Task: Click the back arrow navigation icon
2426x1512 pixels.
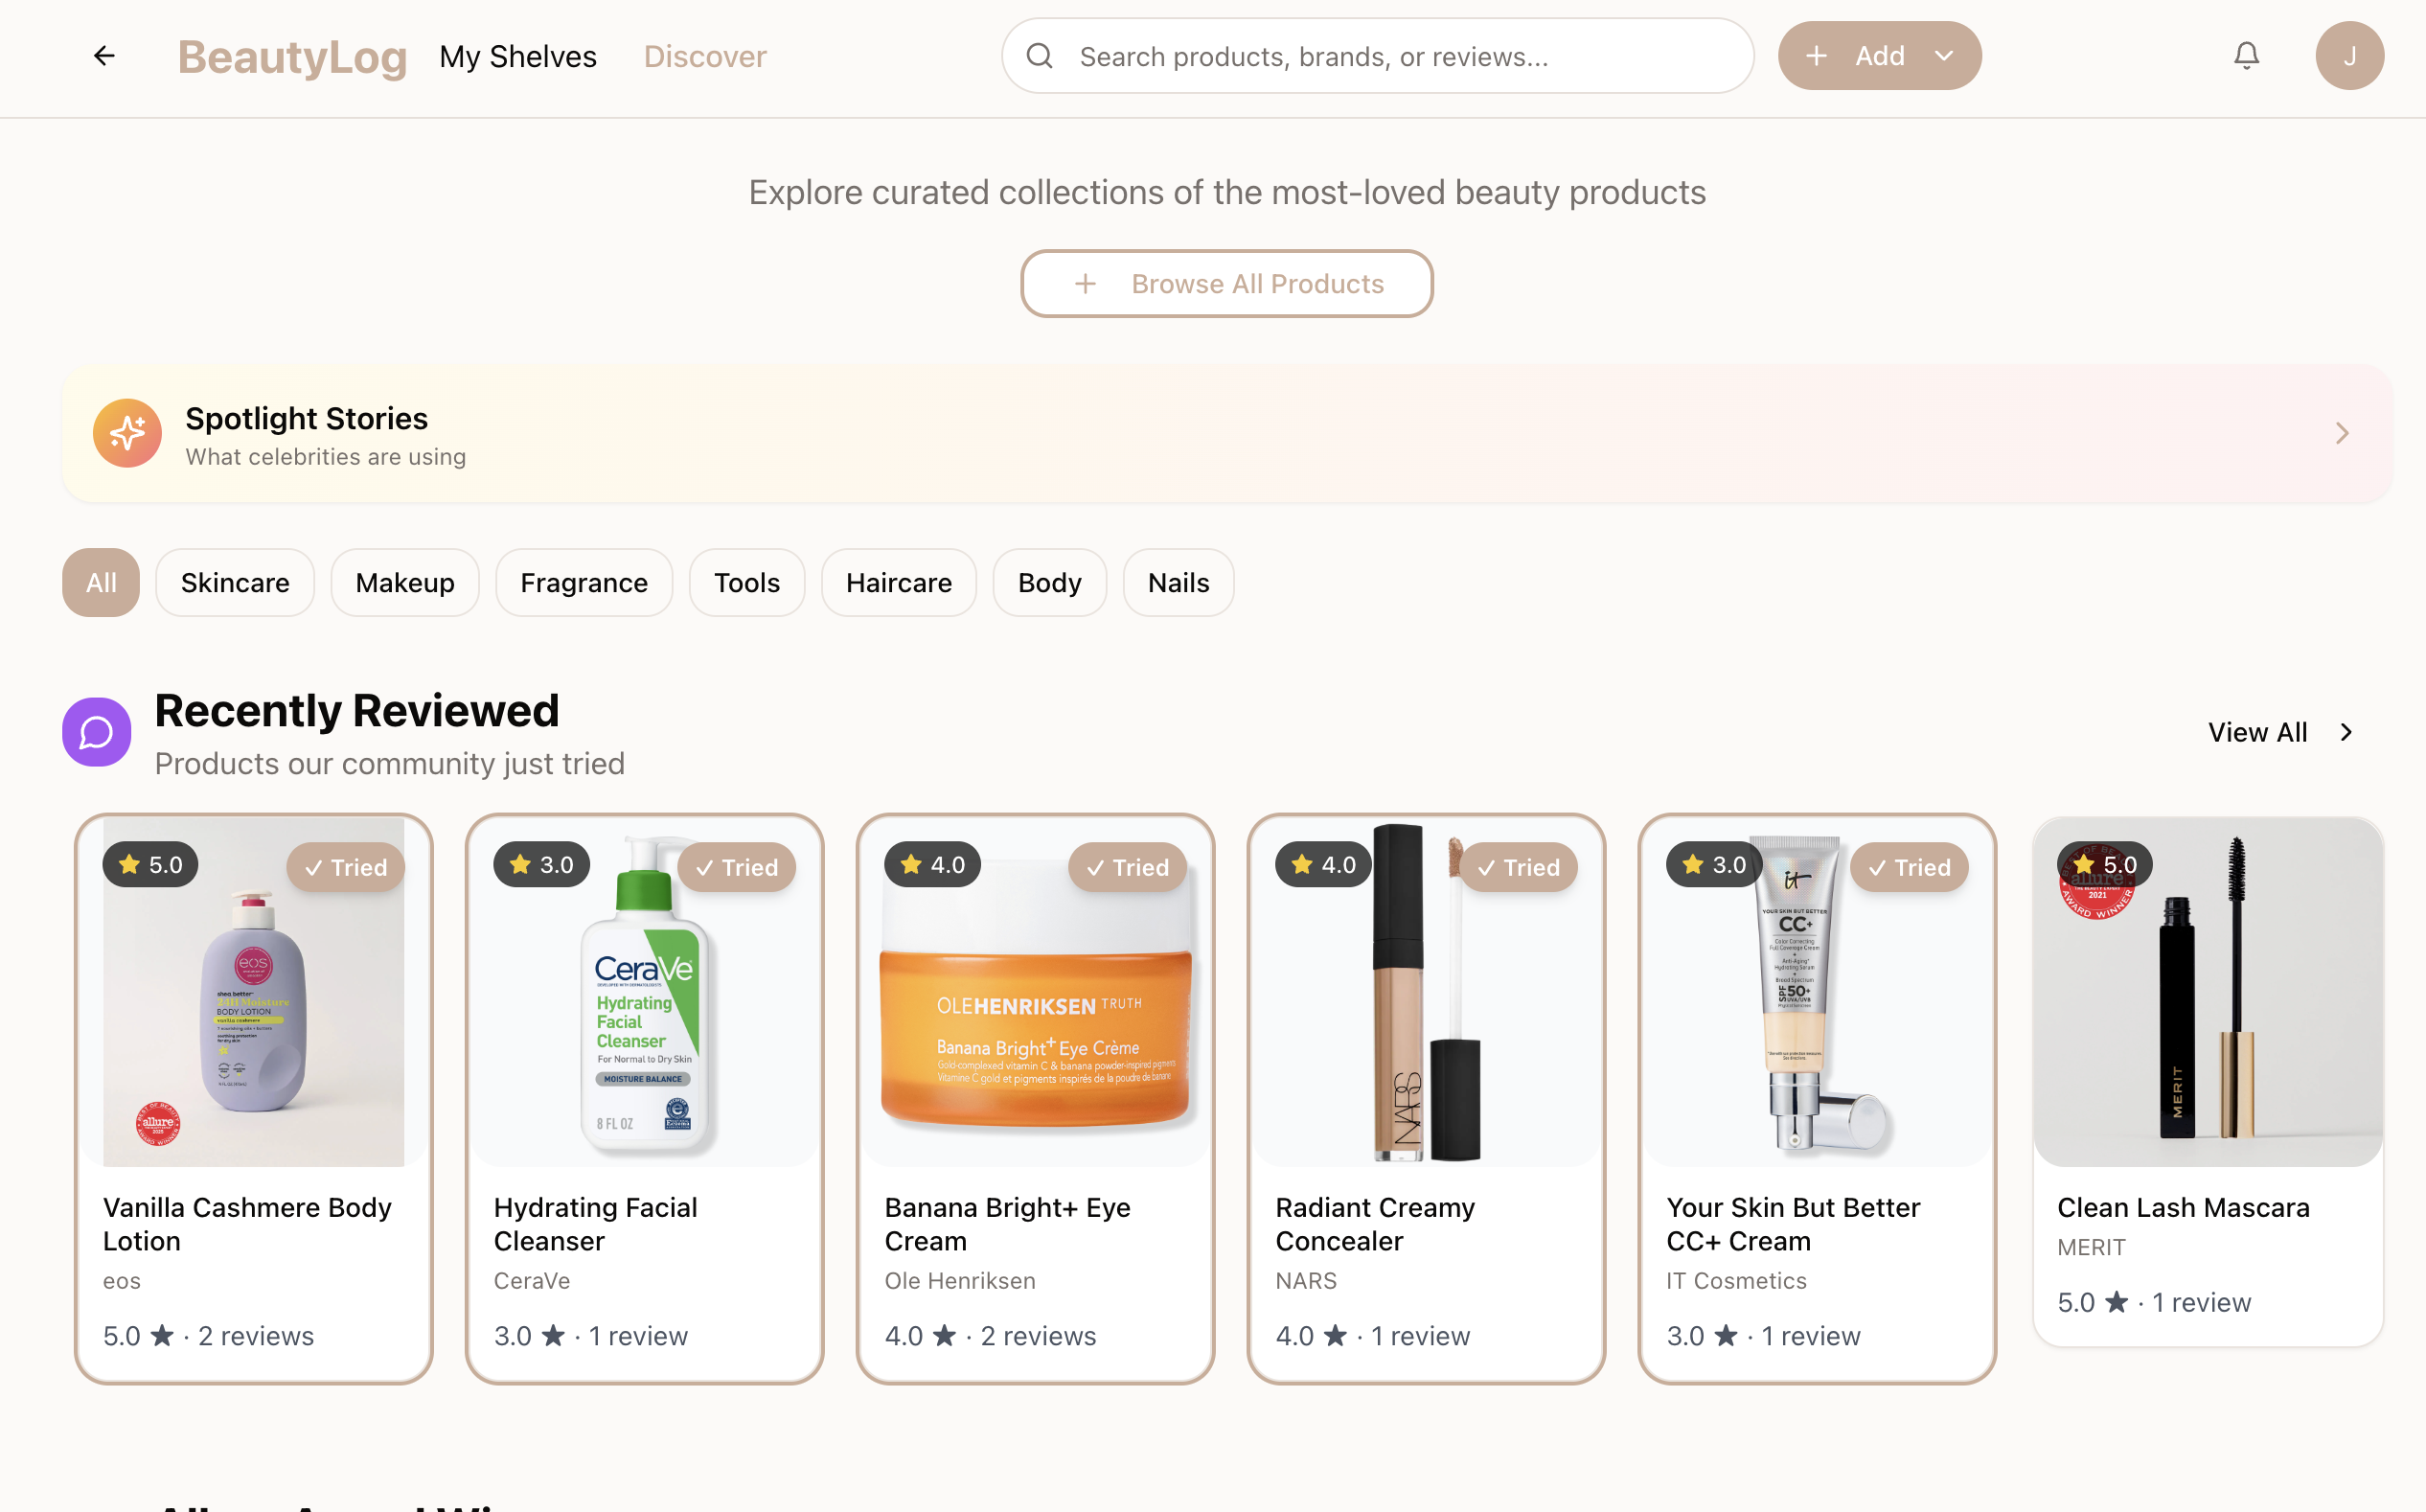Action: coord(104,55)
